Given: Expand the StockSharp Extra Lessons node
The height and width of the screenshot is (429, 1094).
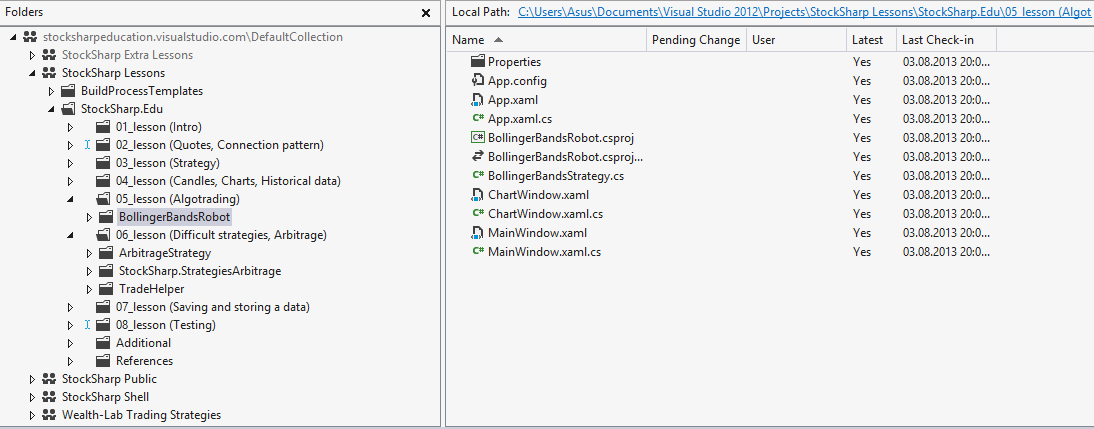Looking at the screenshot, I should pos(31,54).
